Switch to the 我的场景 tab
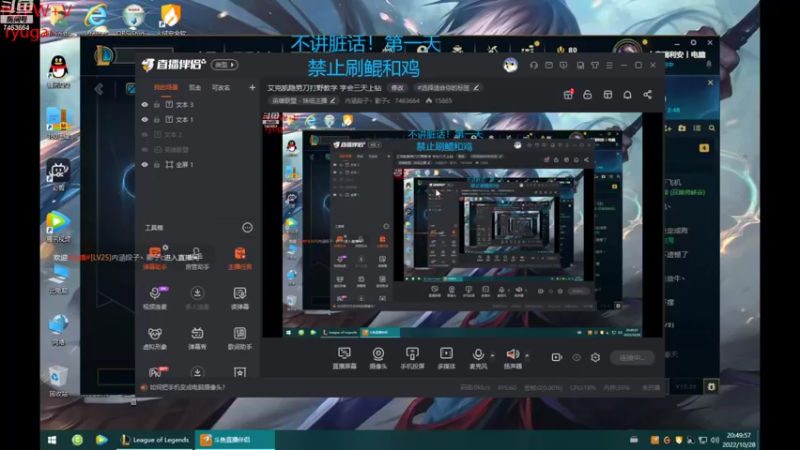 [166, 88]
